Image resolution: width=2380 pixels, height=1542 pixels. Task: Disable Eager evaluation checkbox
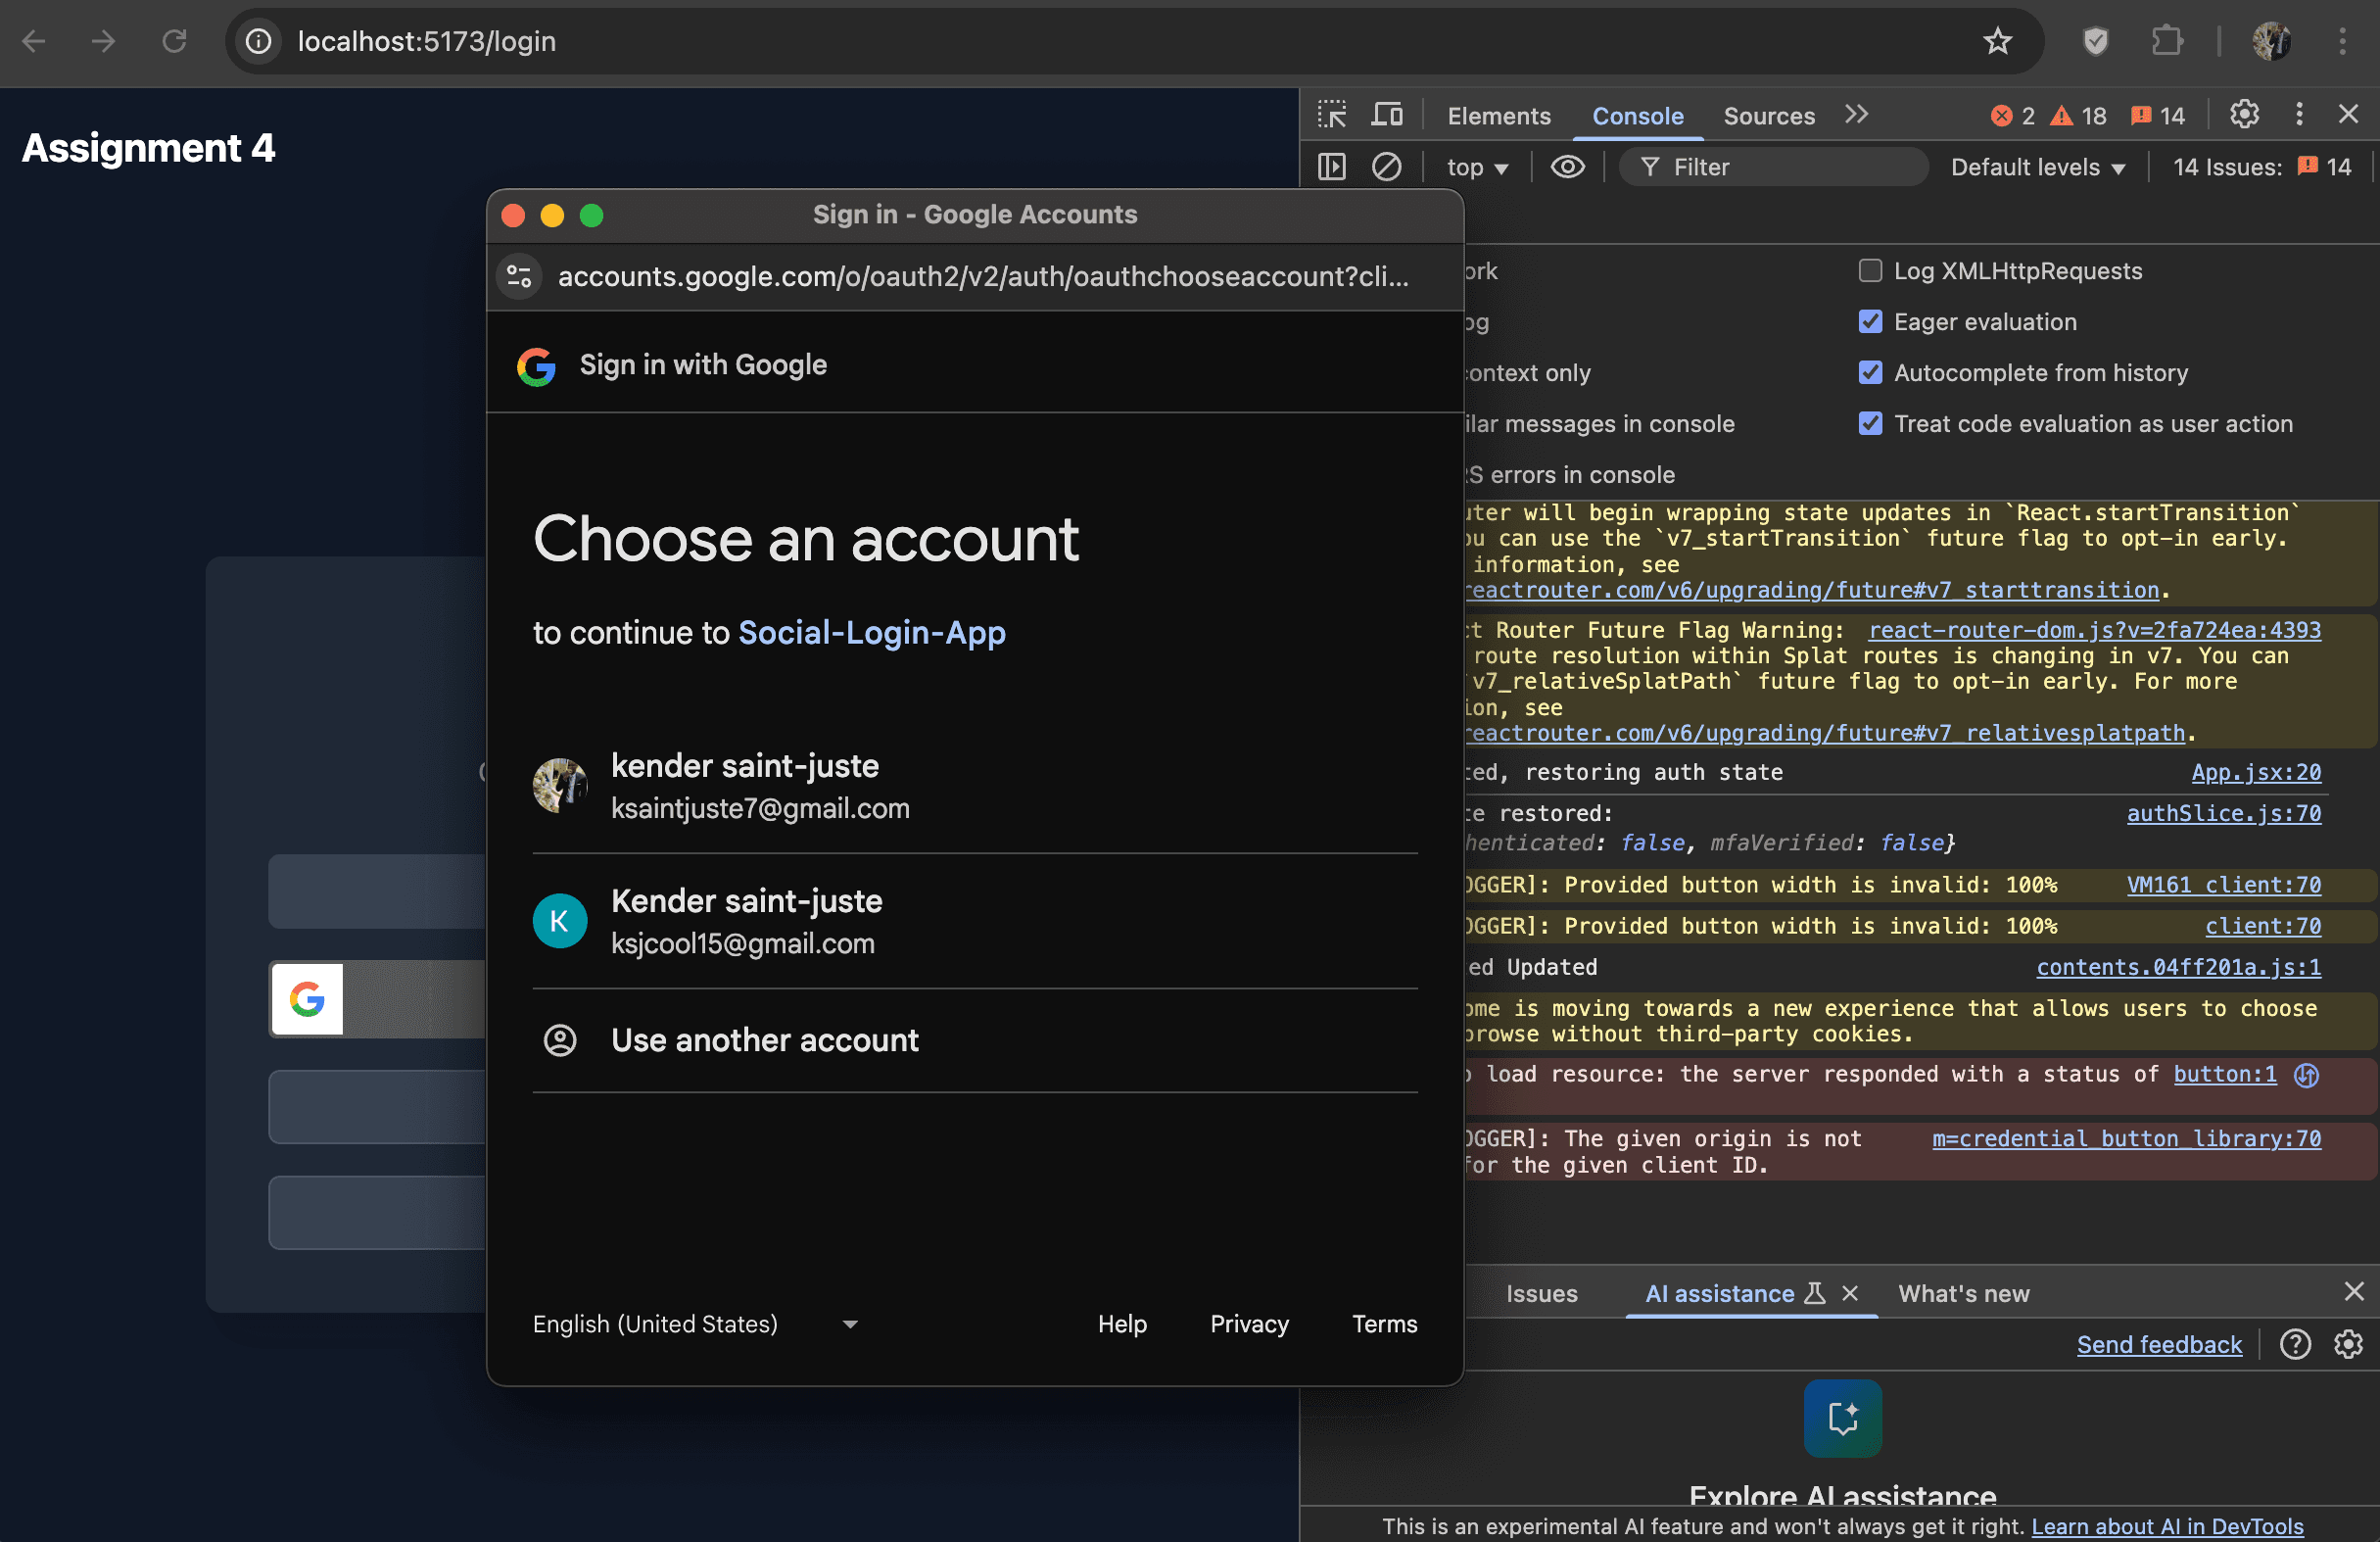tap(1869, 321)
